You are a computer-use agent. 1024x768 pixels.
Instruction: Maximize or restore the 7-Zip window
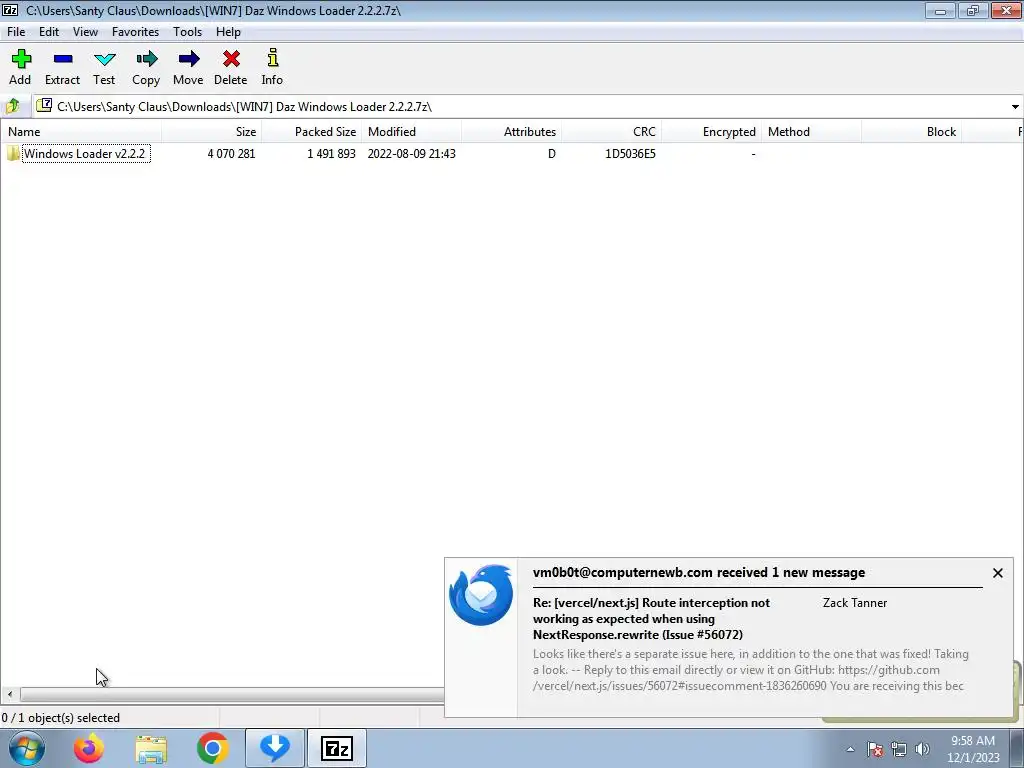point(972,10)
